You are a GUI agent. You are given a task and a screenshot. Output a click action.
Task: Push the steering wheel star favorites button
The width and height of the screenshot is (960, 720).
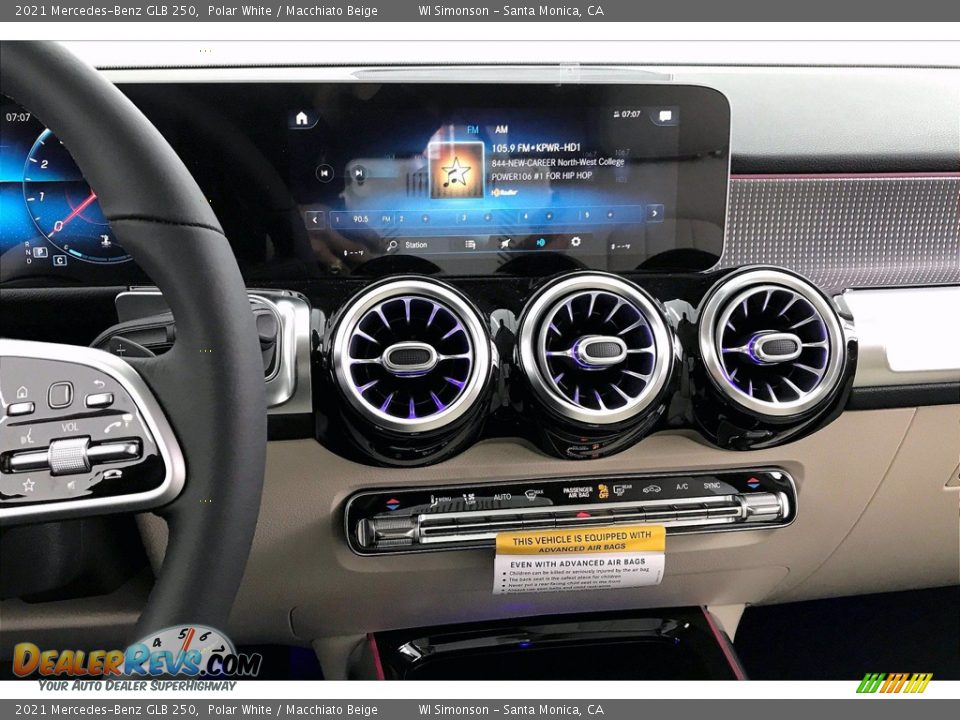pos(28,485)
